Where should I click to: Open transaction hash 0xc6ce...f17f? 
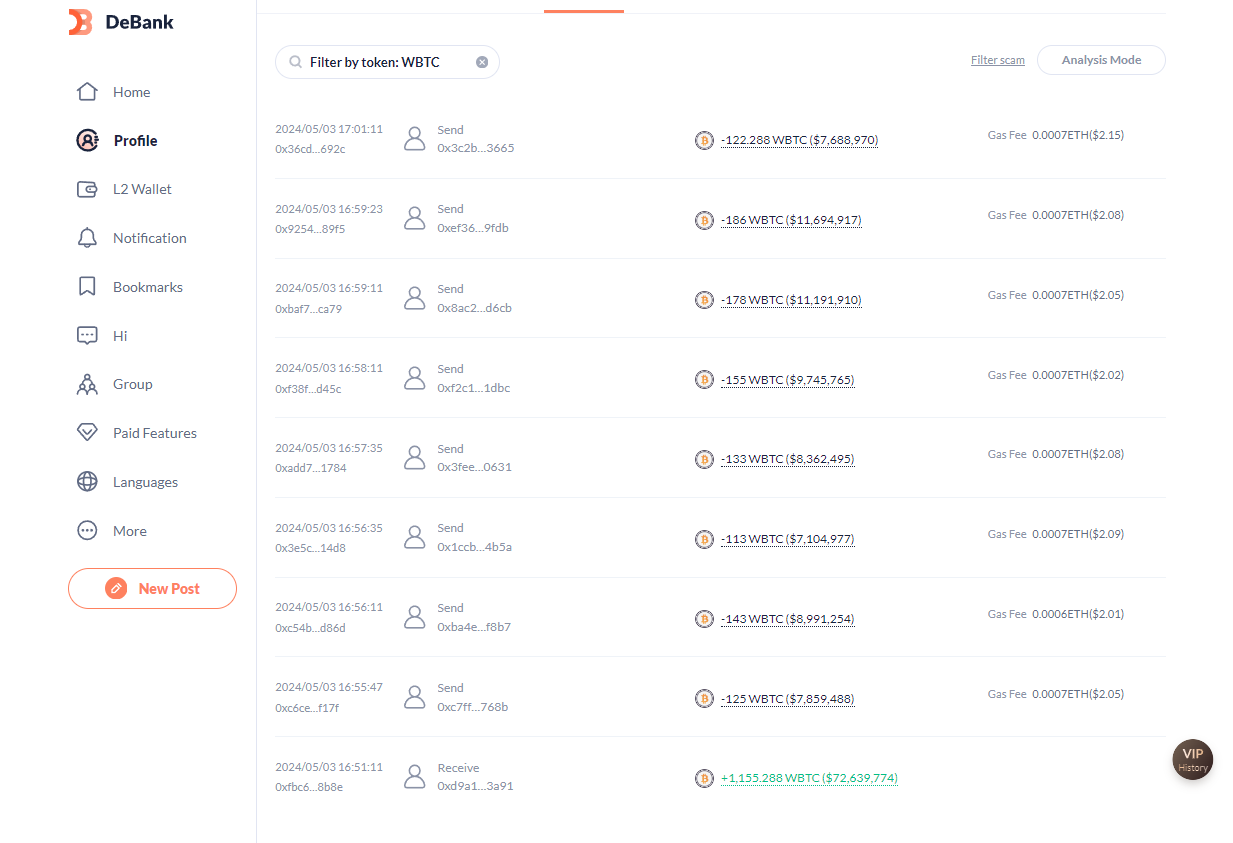click(x=307, y=708)
